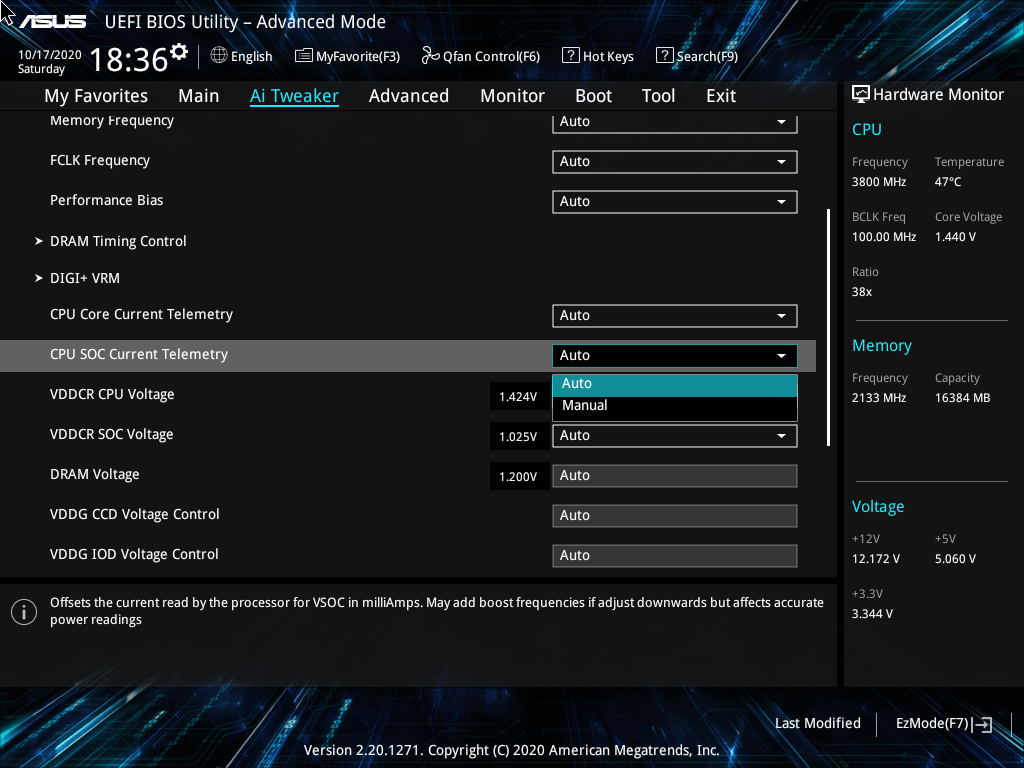The width and height of the screenshot is (1024, 768).
Task: Click the 1.440 V core voltage value
Action: point(955,237)
